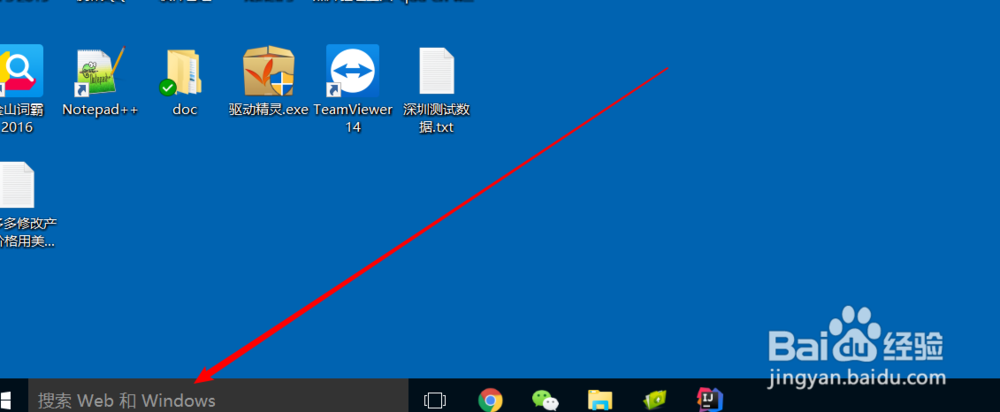Viewport: 1000px width, 412px height.
Task: Open Task View from the taskbar
Action: [x=434, y=401]
